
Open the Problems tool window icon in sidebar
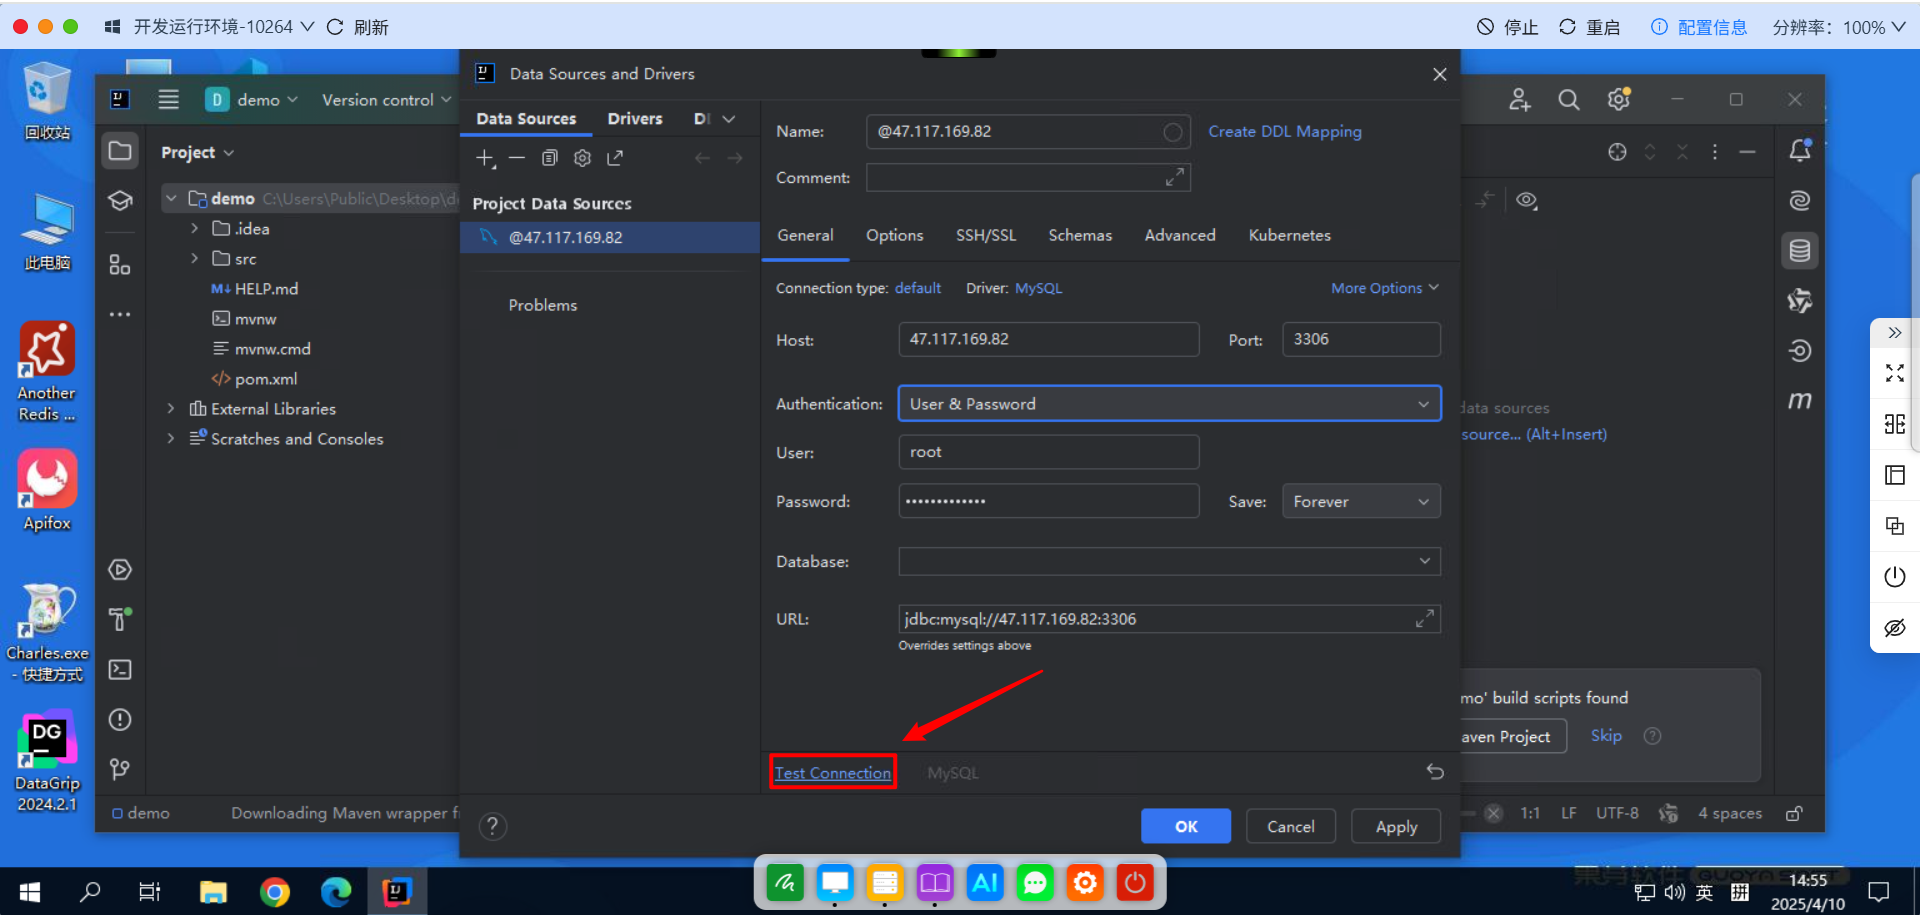(x=120, y=720)
